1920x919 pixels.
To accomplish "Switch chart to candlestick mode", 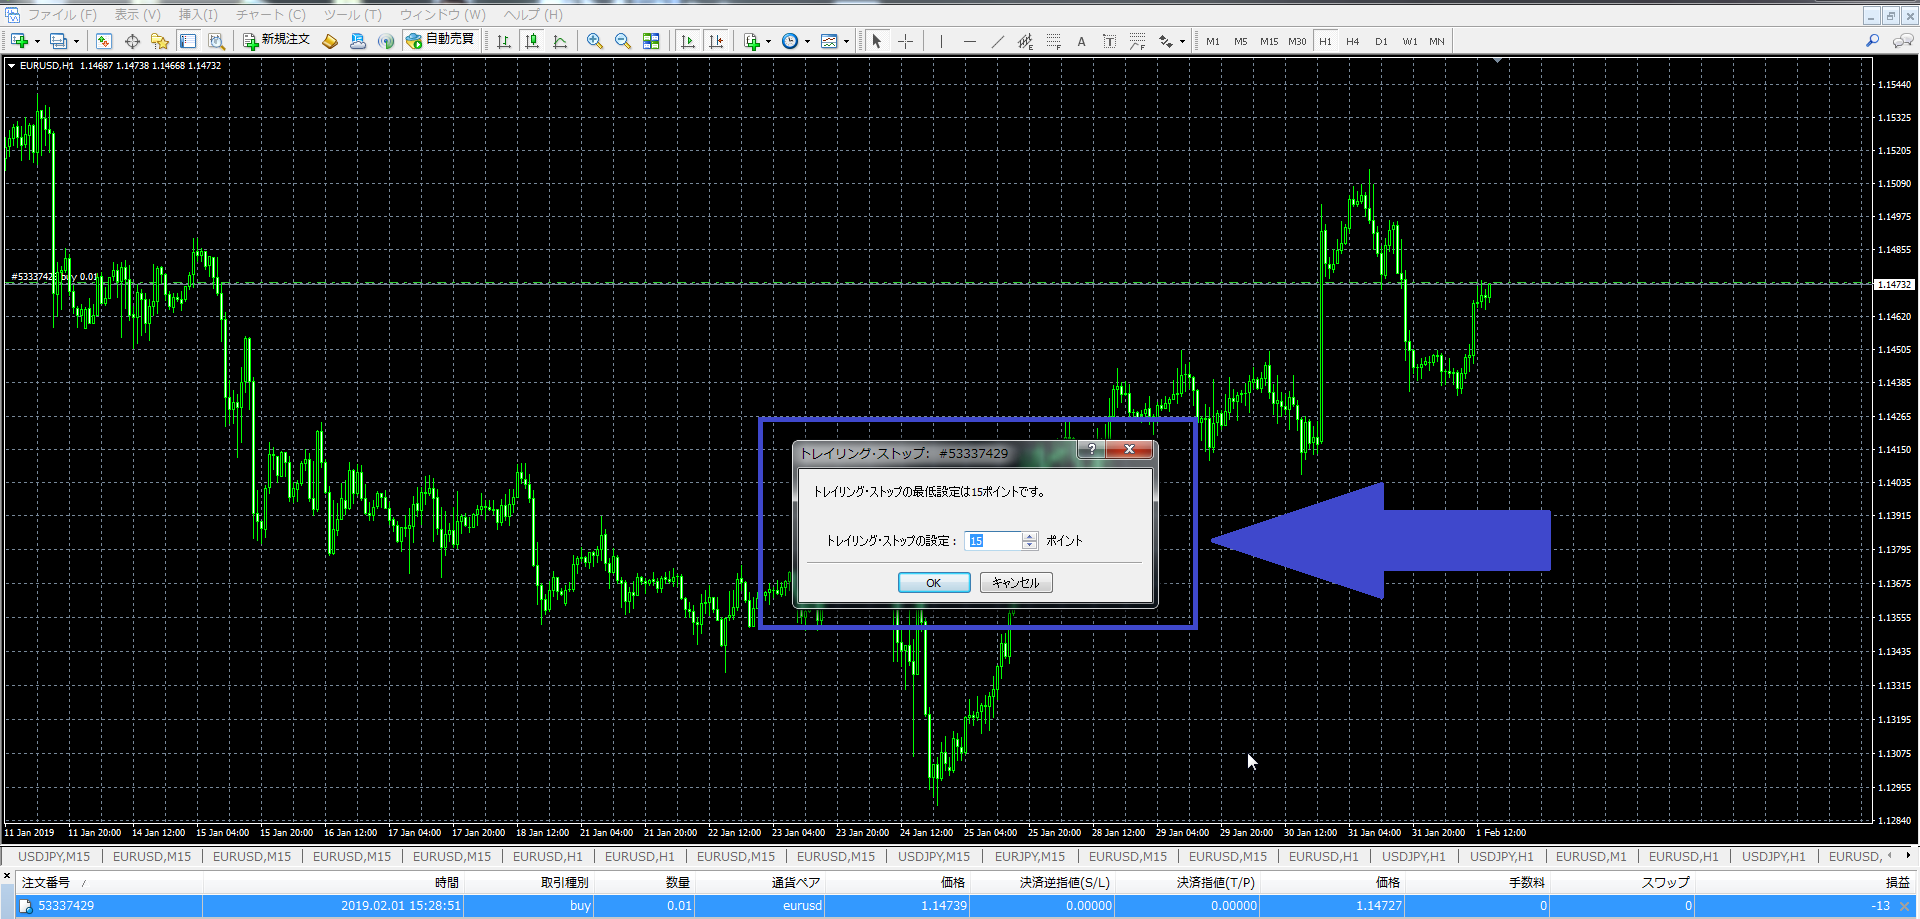I will (532, 41).
